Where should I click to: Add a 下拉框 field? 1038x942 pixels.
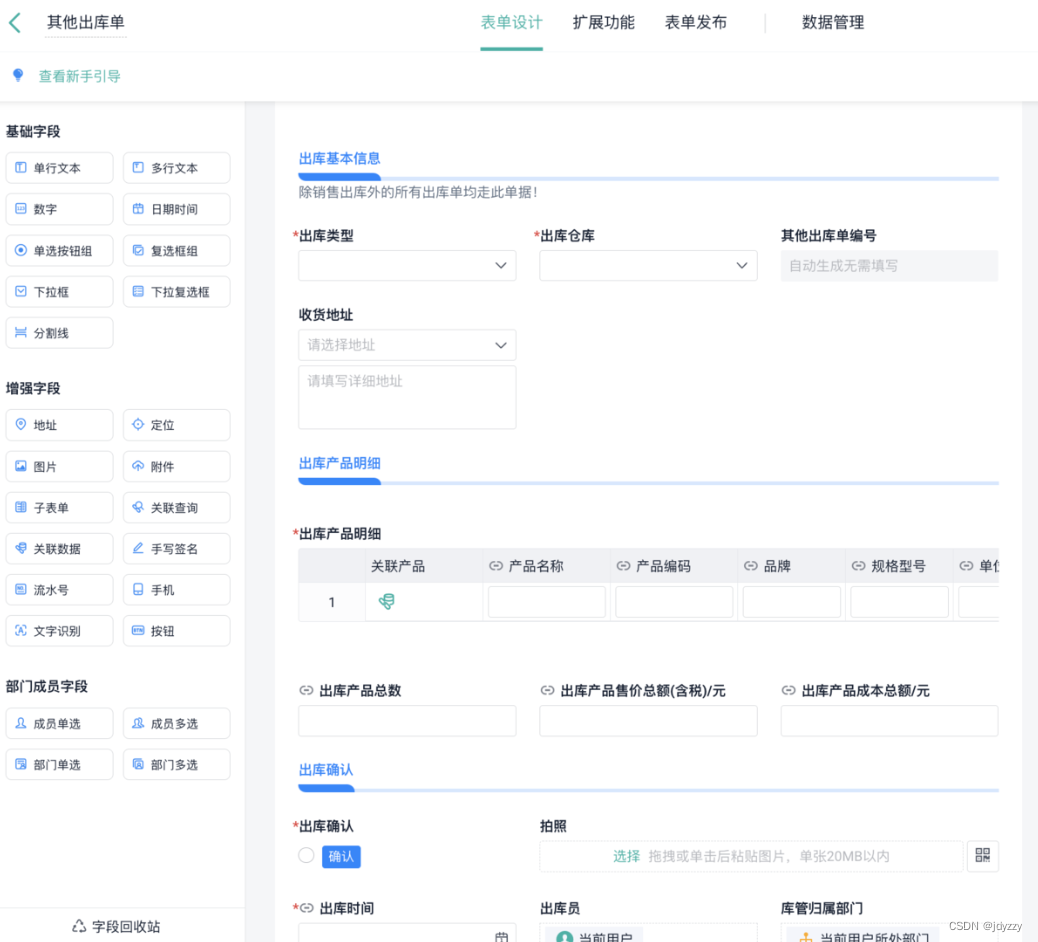coord(60,292)
